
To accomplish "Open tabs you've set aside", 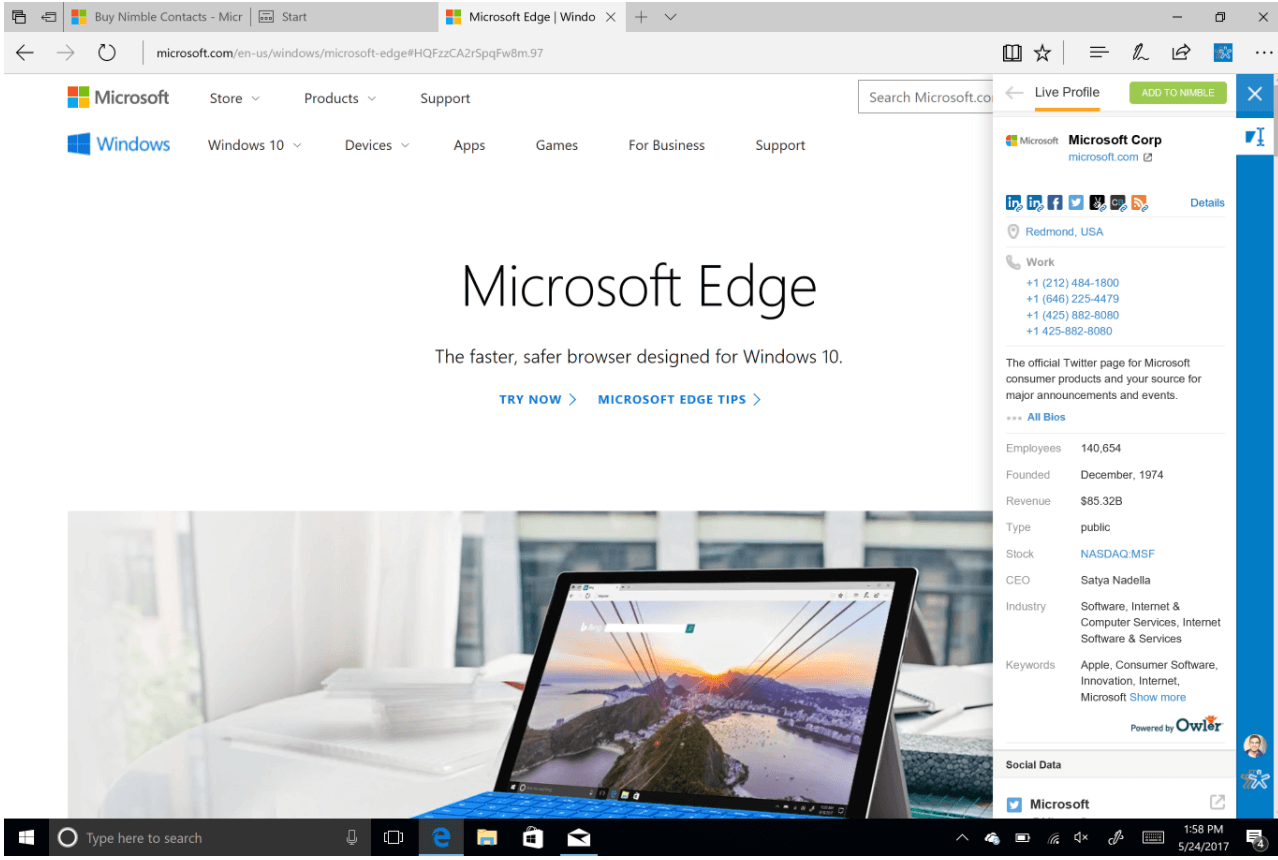I will click(x=19, y=17).
